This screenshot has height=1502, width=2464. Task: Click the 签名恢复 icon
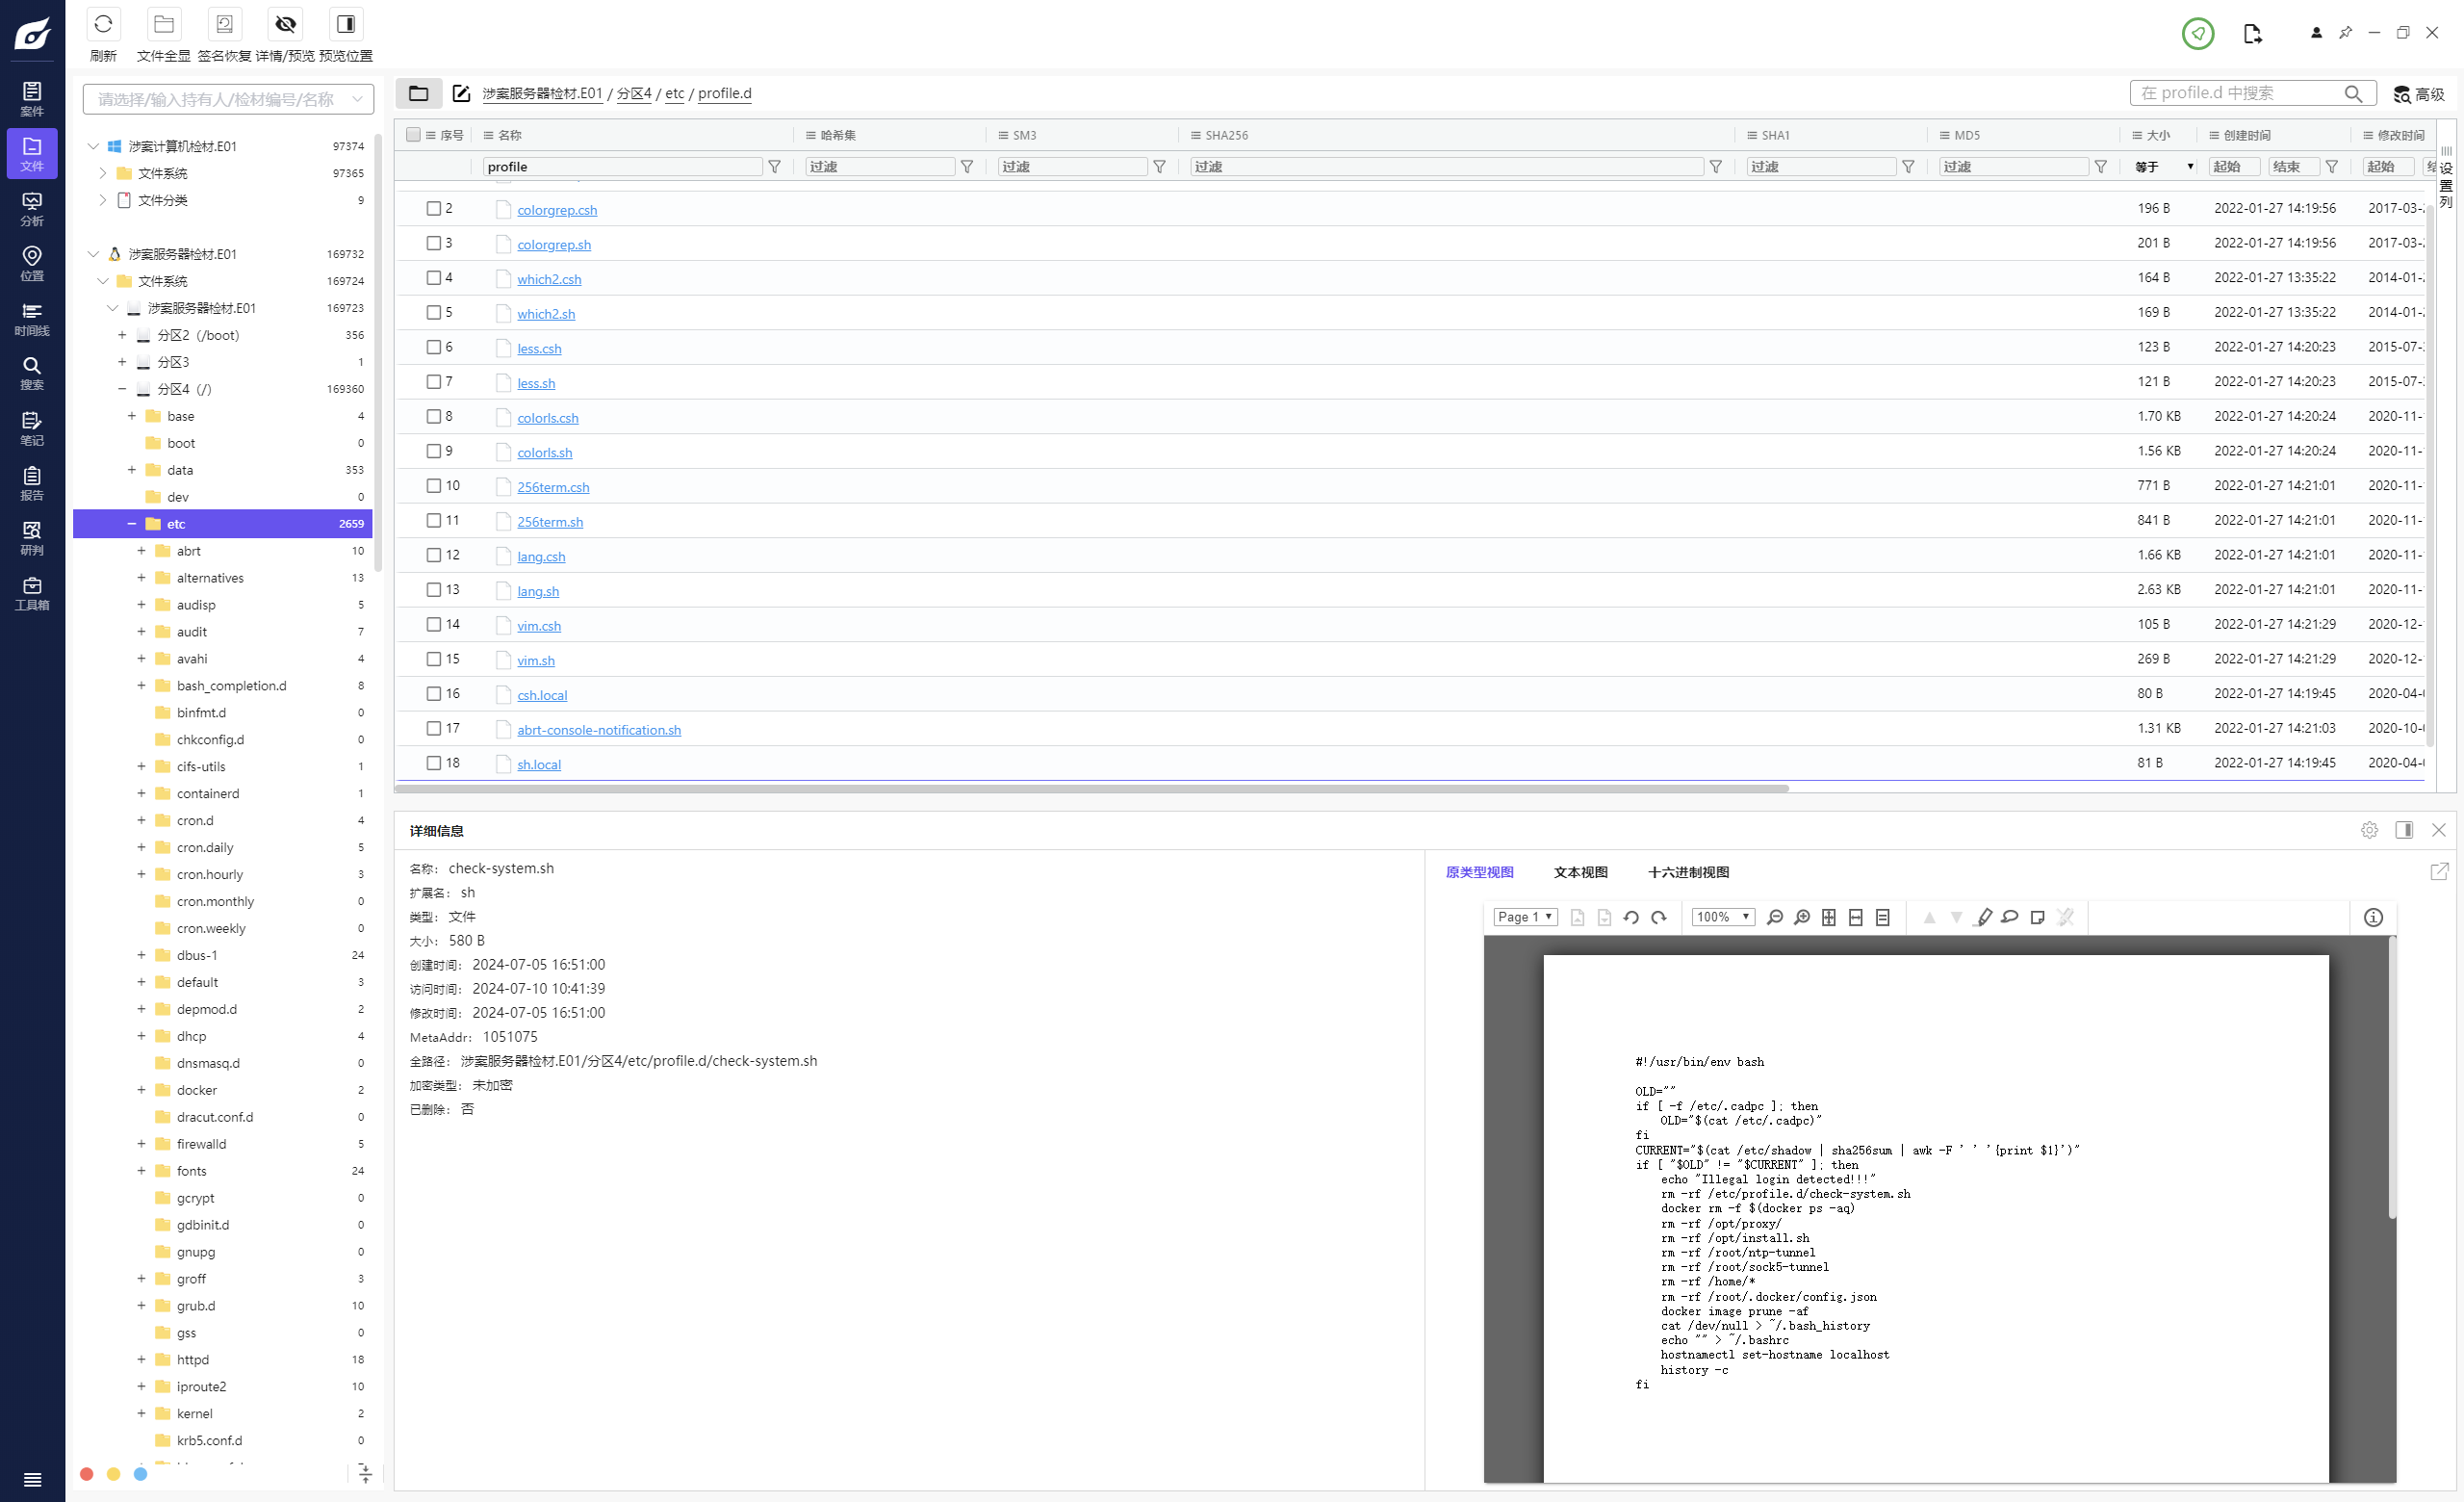[224, 24]
